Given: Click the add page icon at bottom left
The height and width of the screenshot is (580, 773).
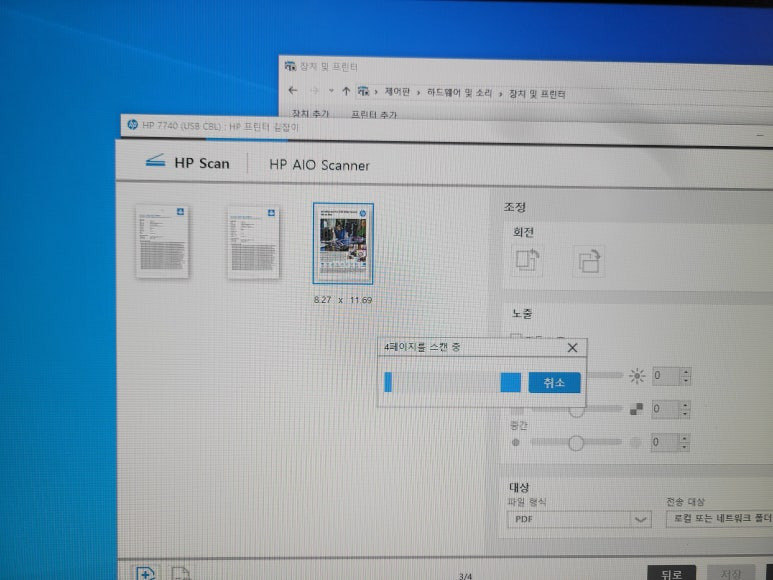Looking at the screenshot, I should tap(146, 573).
